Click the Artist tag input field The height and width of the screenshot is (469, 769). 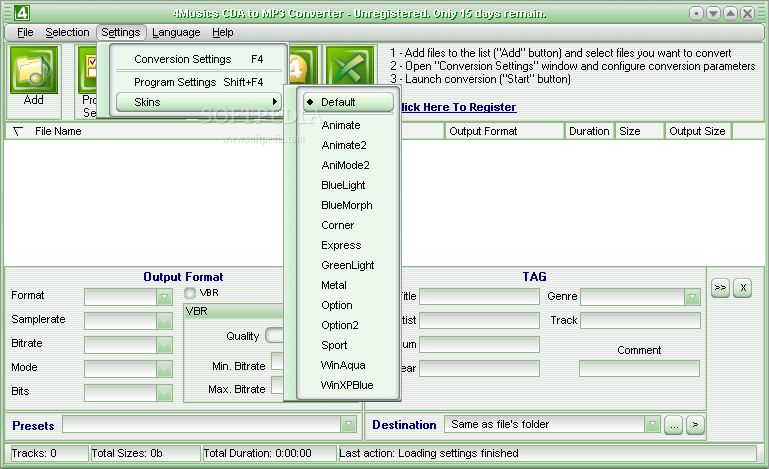(479, 320)
